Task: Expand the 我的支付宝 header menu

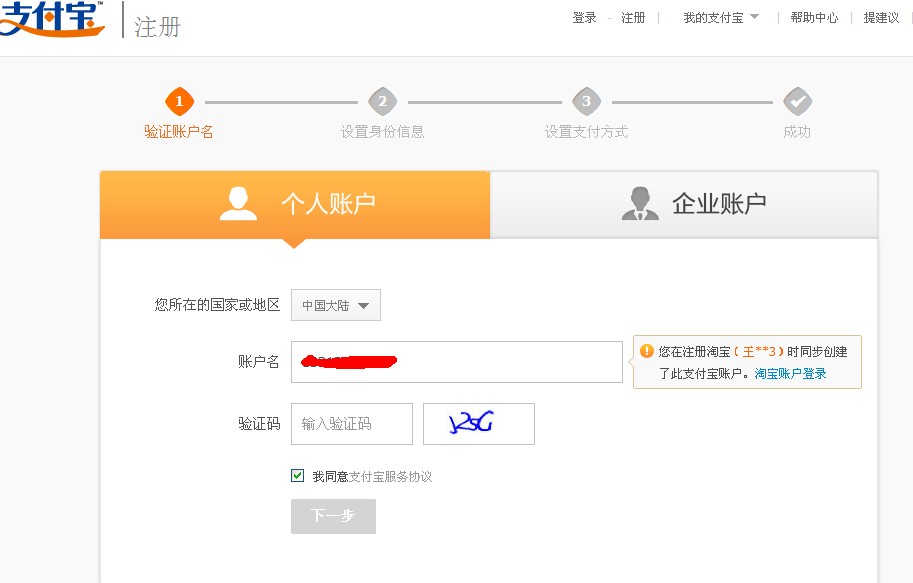Action: (x=721, y=18)
